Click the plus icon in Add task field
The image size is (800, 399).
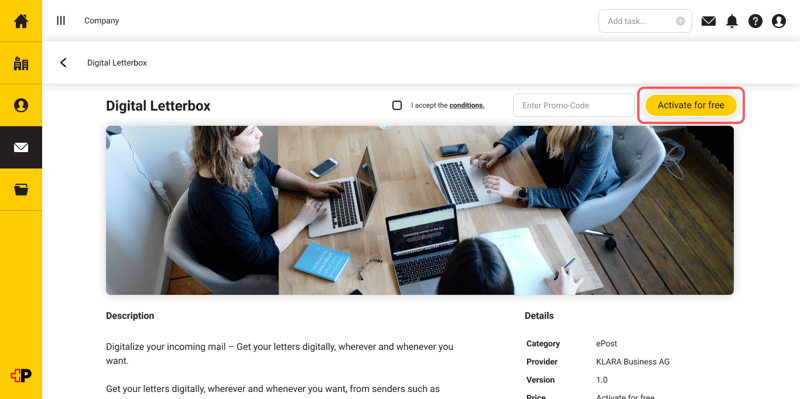[x=680, y=21]
